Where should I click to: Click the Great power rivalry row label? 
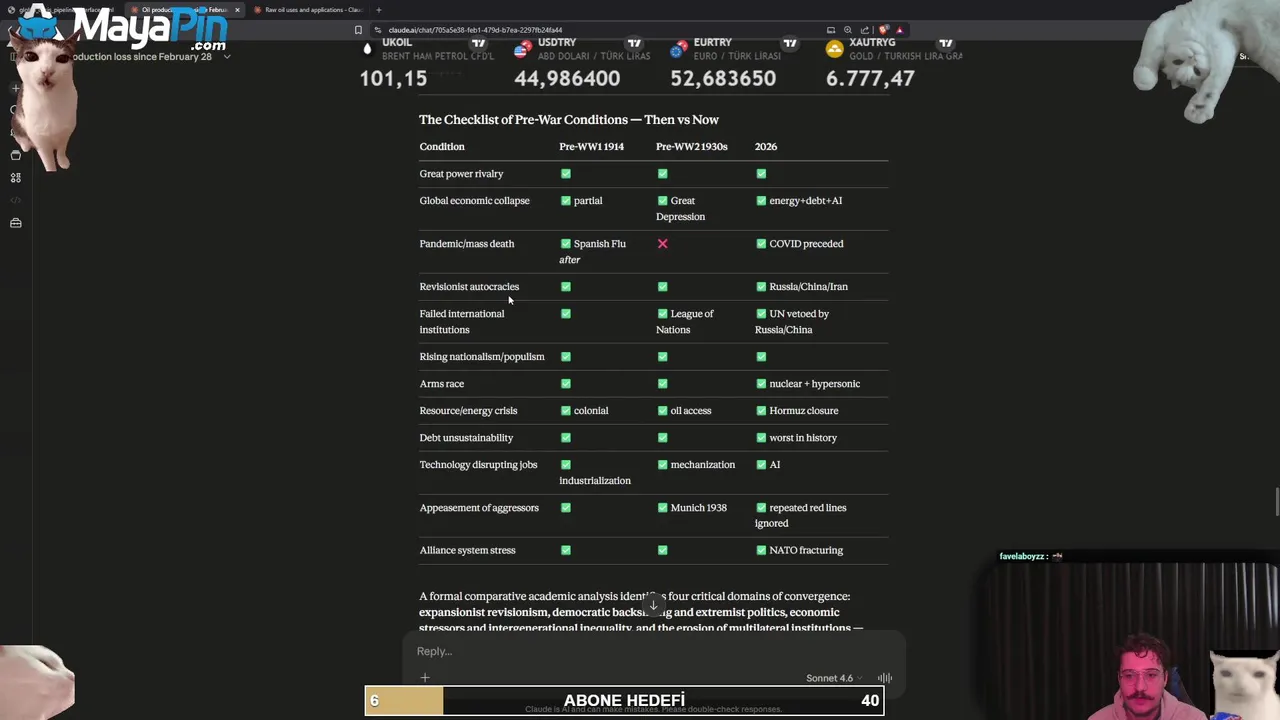(461, 174)
